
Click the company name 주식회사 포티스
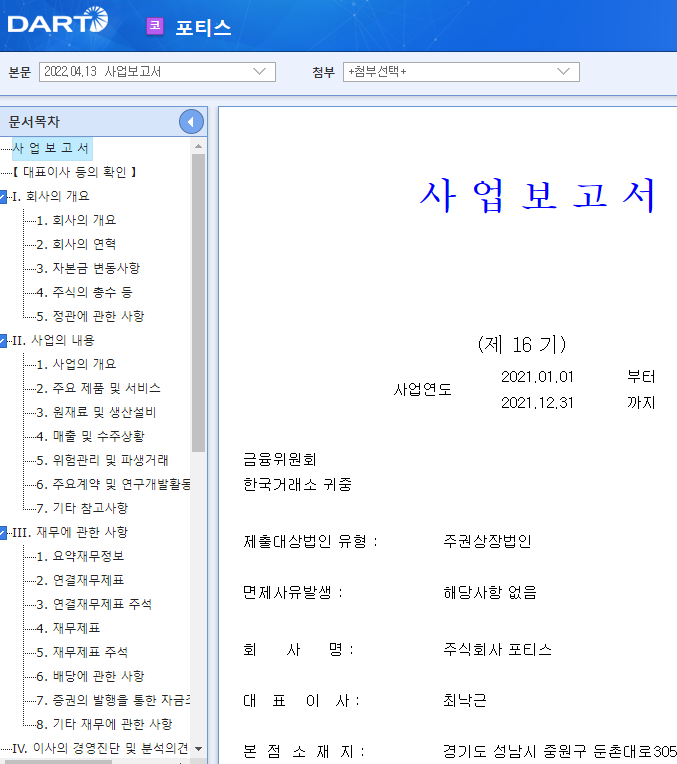click(497, 650)
